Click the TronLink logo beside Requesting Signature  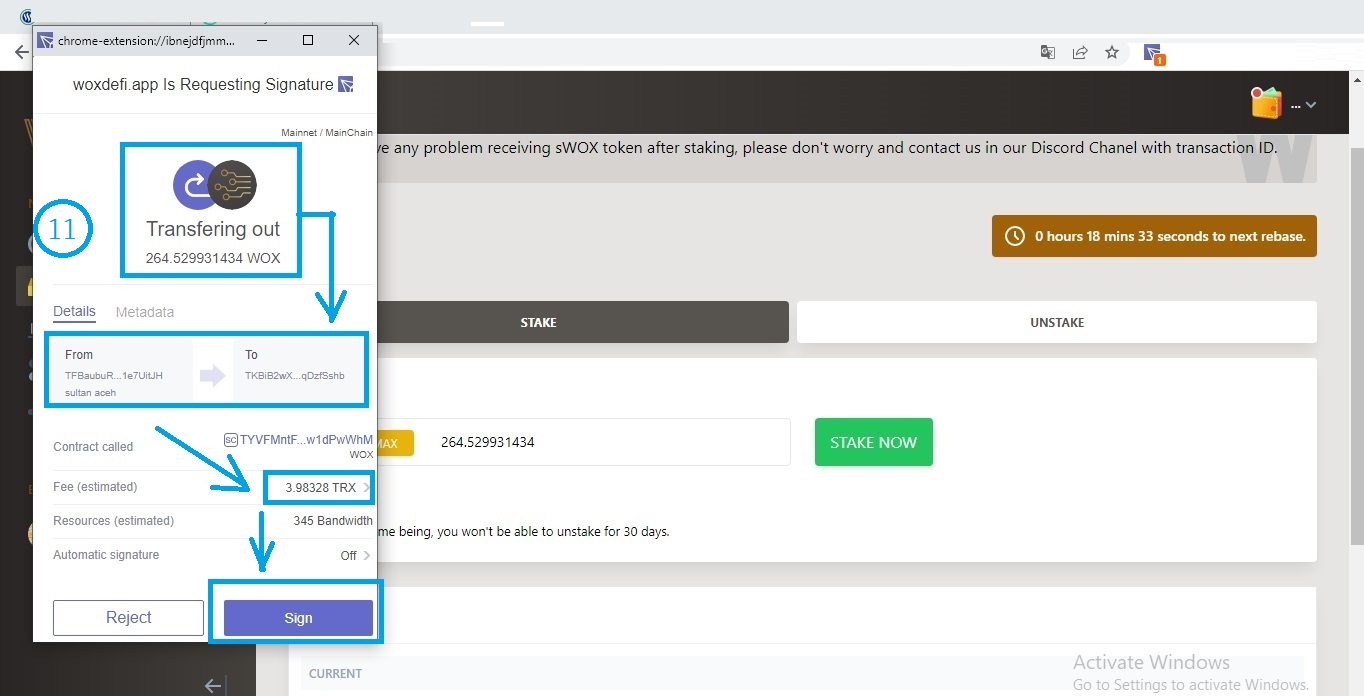point(345,85)
